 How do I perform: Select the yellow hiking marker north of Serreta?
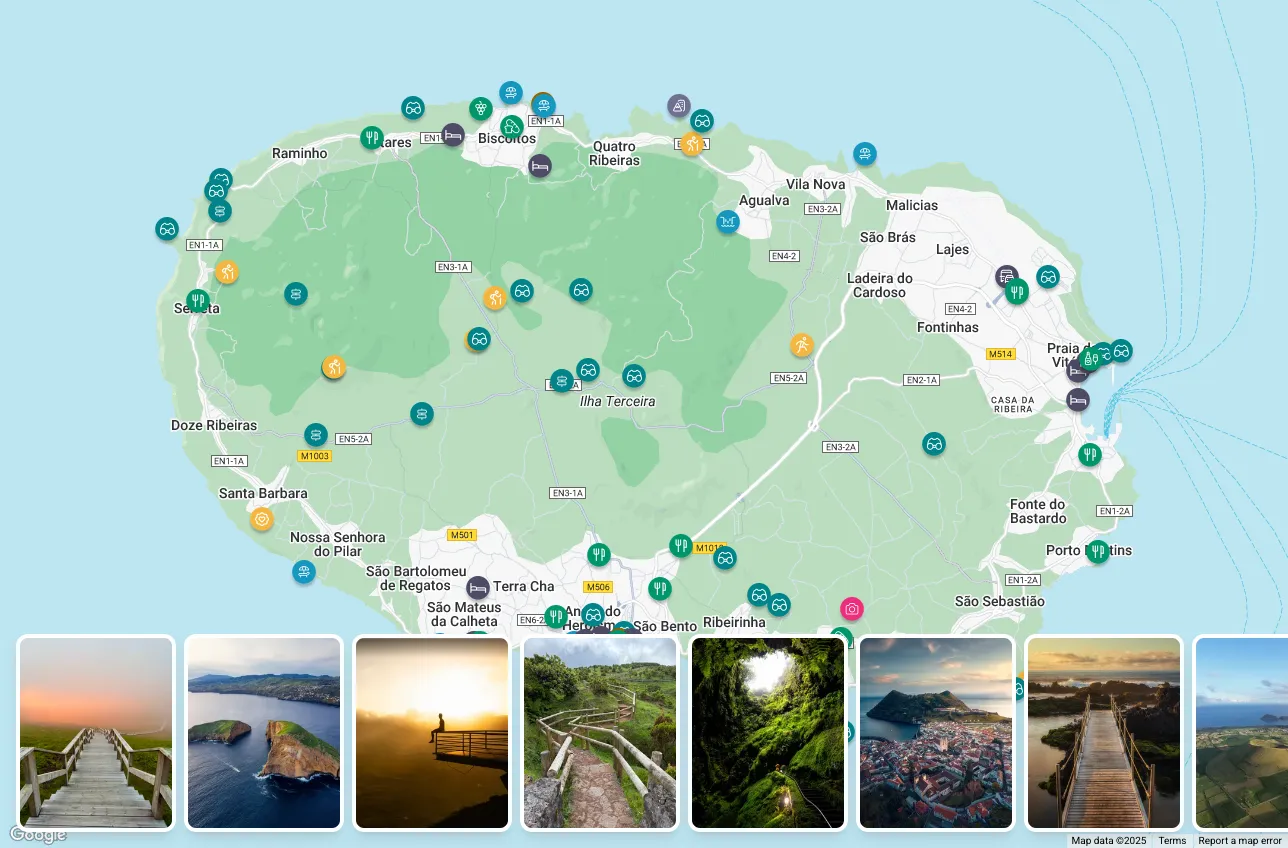(227, 272)
